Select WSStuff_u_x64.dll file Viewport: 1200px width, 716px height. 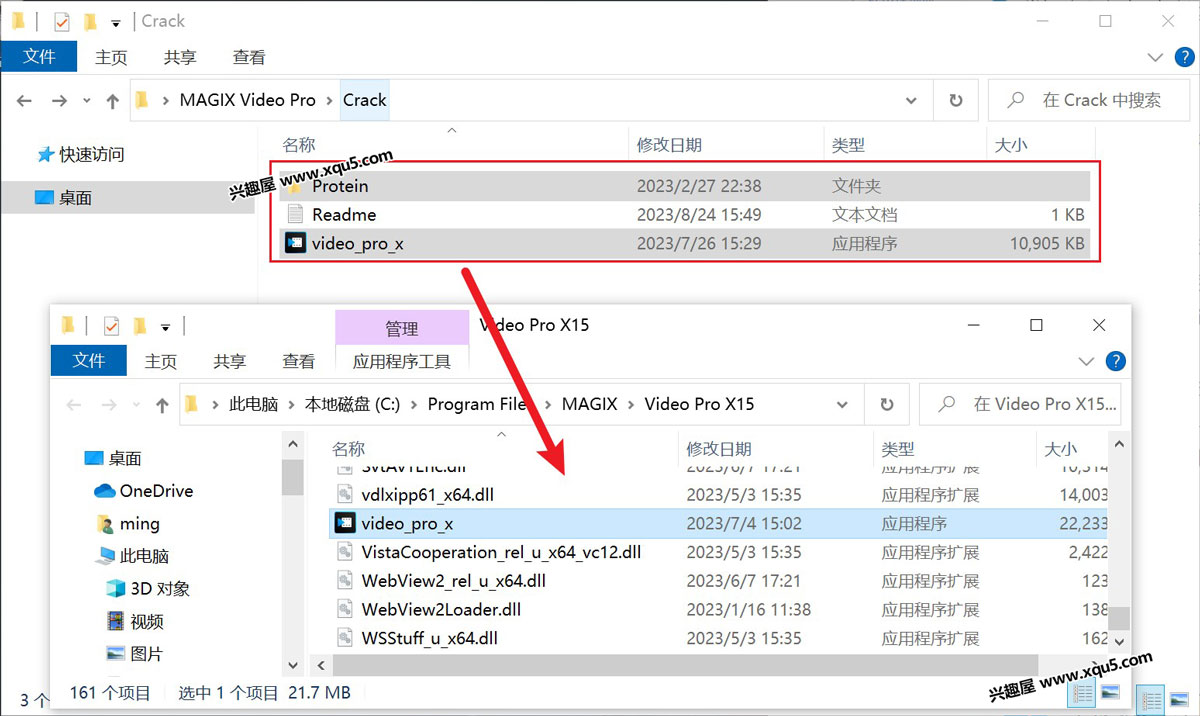click(x=720, y=638)
